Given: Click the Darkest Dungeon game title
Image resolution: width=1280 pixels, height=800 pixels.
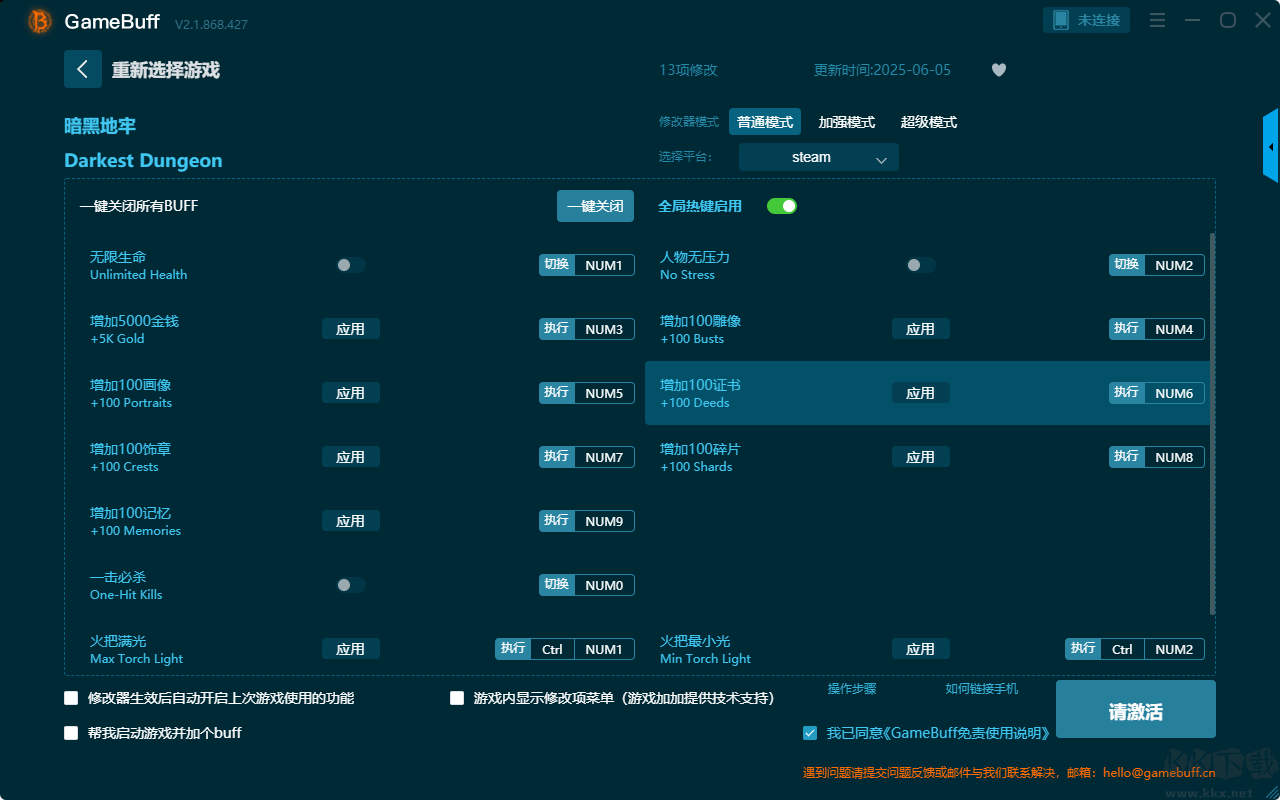Looking at the screenshot, I should click(143, 161).
